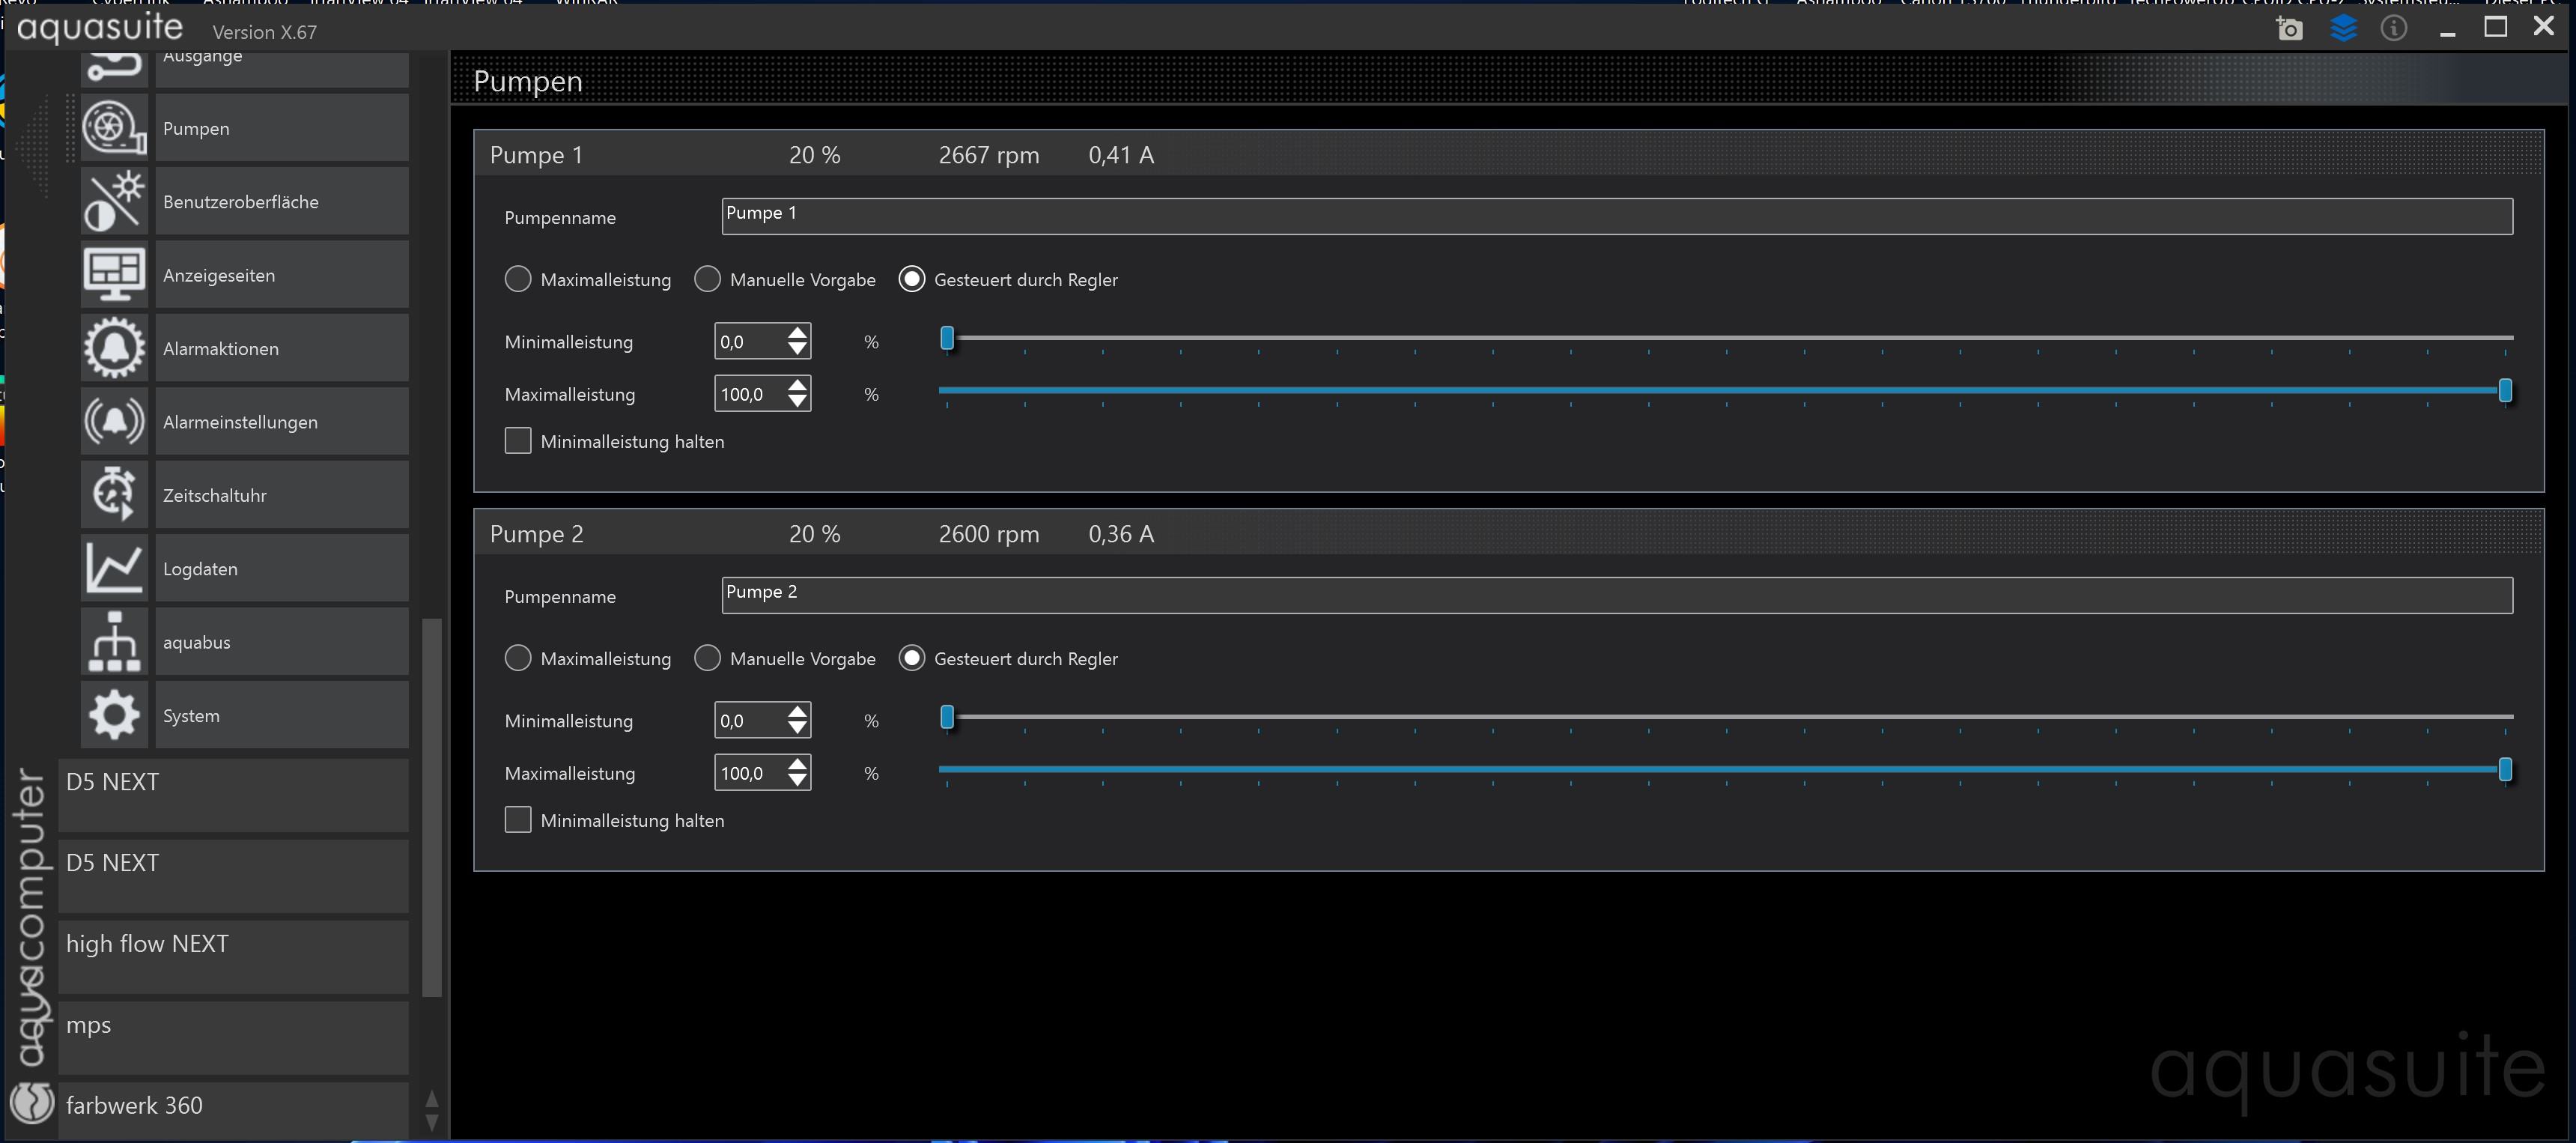Enable Minimalleistung halten for Pumpe 1
The height and width of the screenshot is (1143, 2576).
point(518,441)
